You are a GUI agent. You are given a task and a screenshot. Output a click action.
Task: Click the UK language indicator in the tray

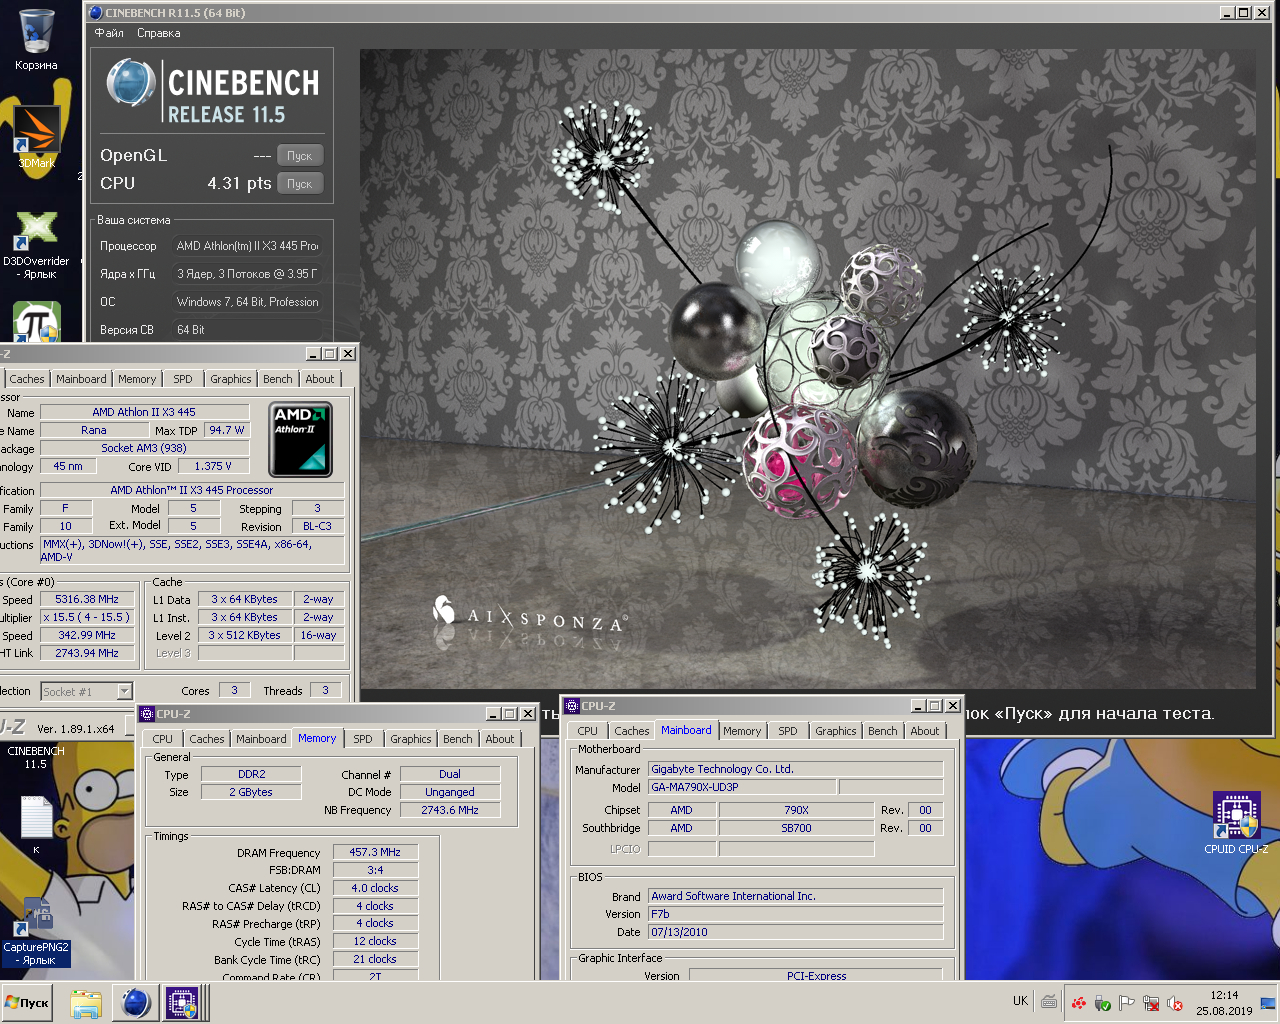coord(1020,1001)
